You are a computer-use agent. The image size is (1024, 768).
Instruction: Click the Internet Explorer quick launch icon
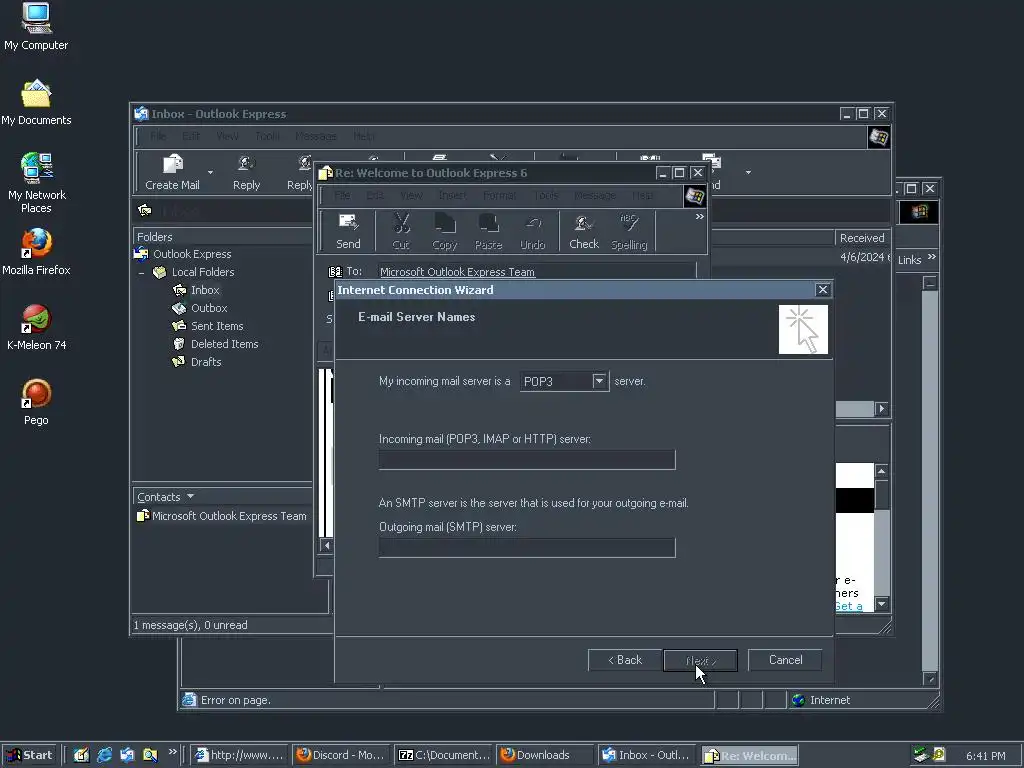point(104,755)
